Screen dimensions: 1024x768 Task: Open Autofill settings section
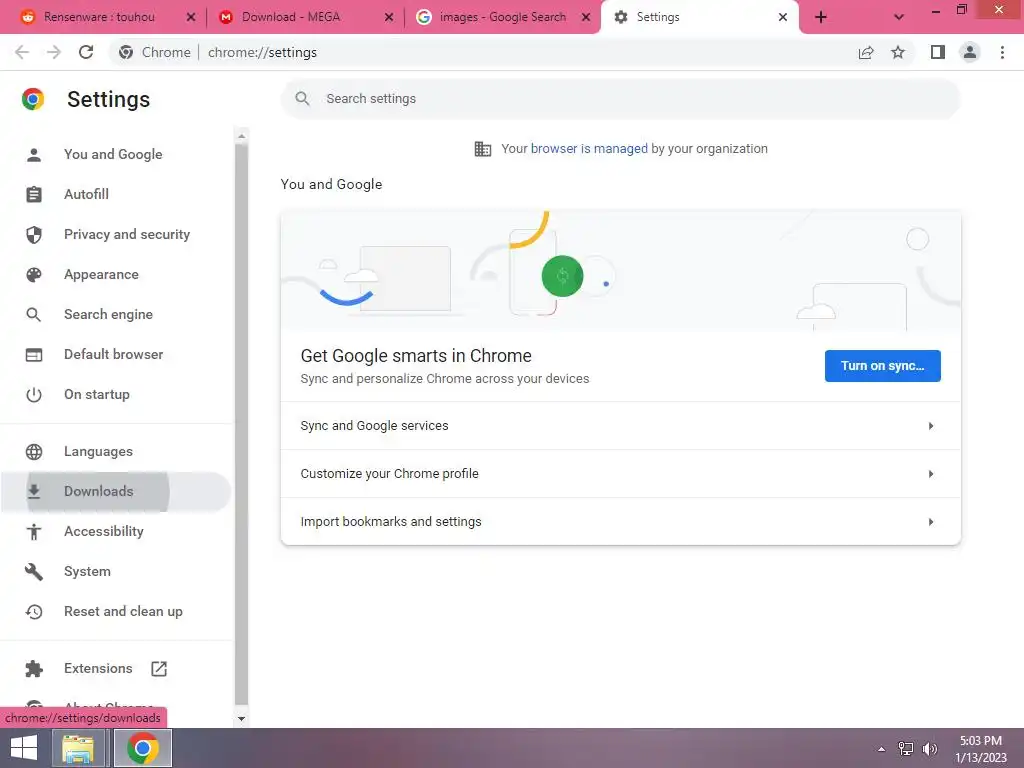click(116, 195)
